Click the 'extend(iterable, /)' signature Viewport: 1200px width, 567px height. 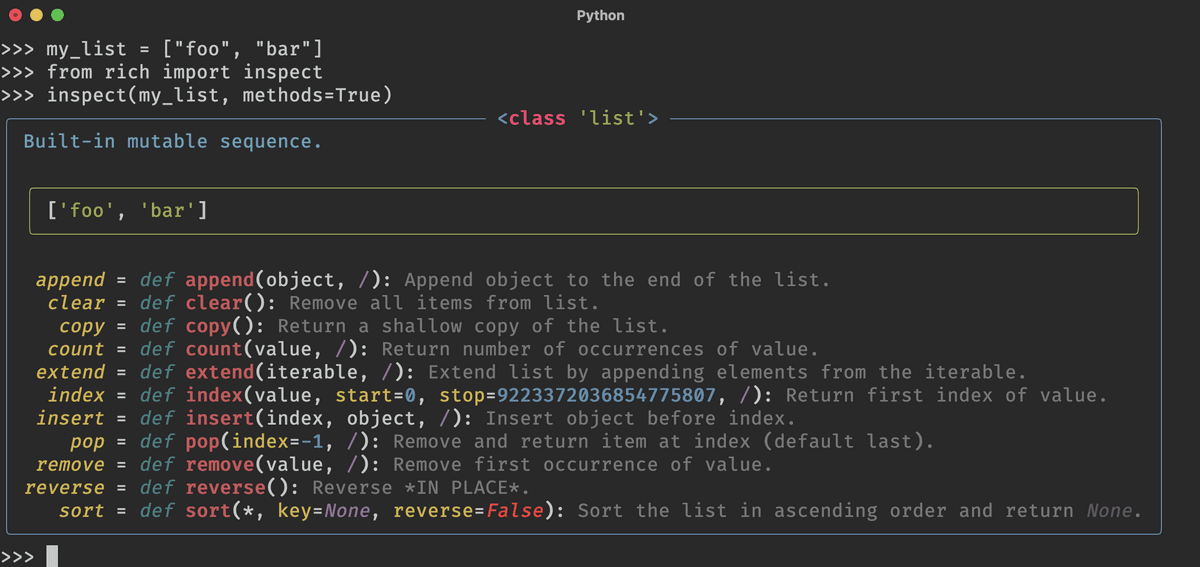(x=295, y=372)
